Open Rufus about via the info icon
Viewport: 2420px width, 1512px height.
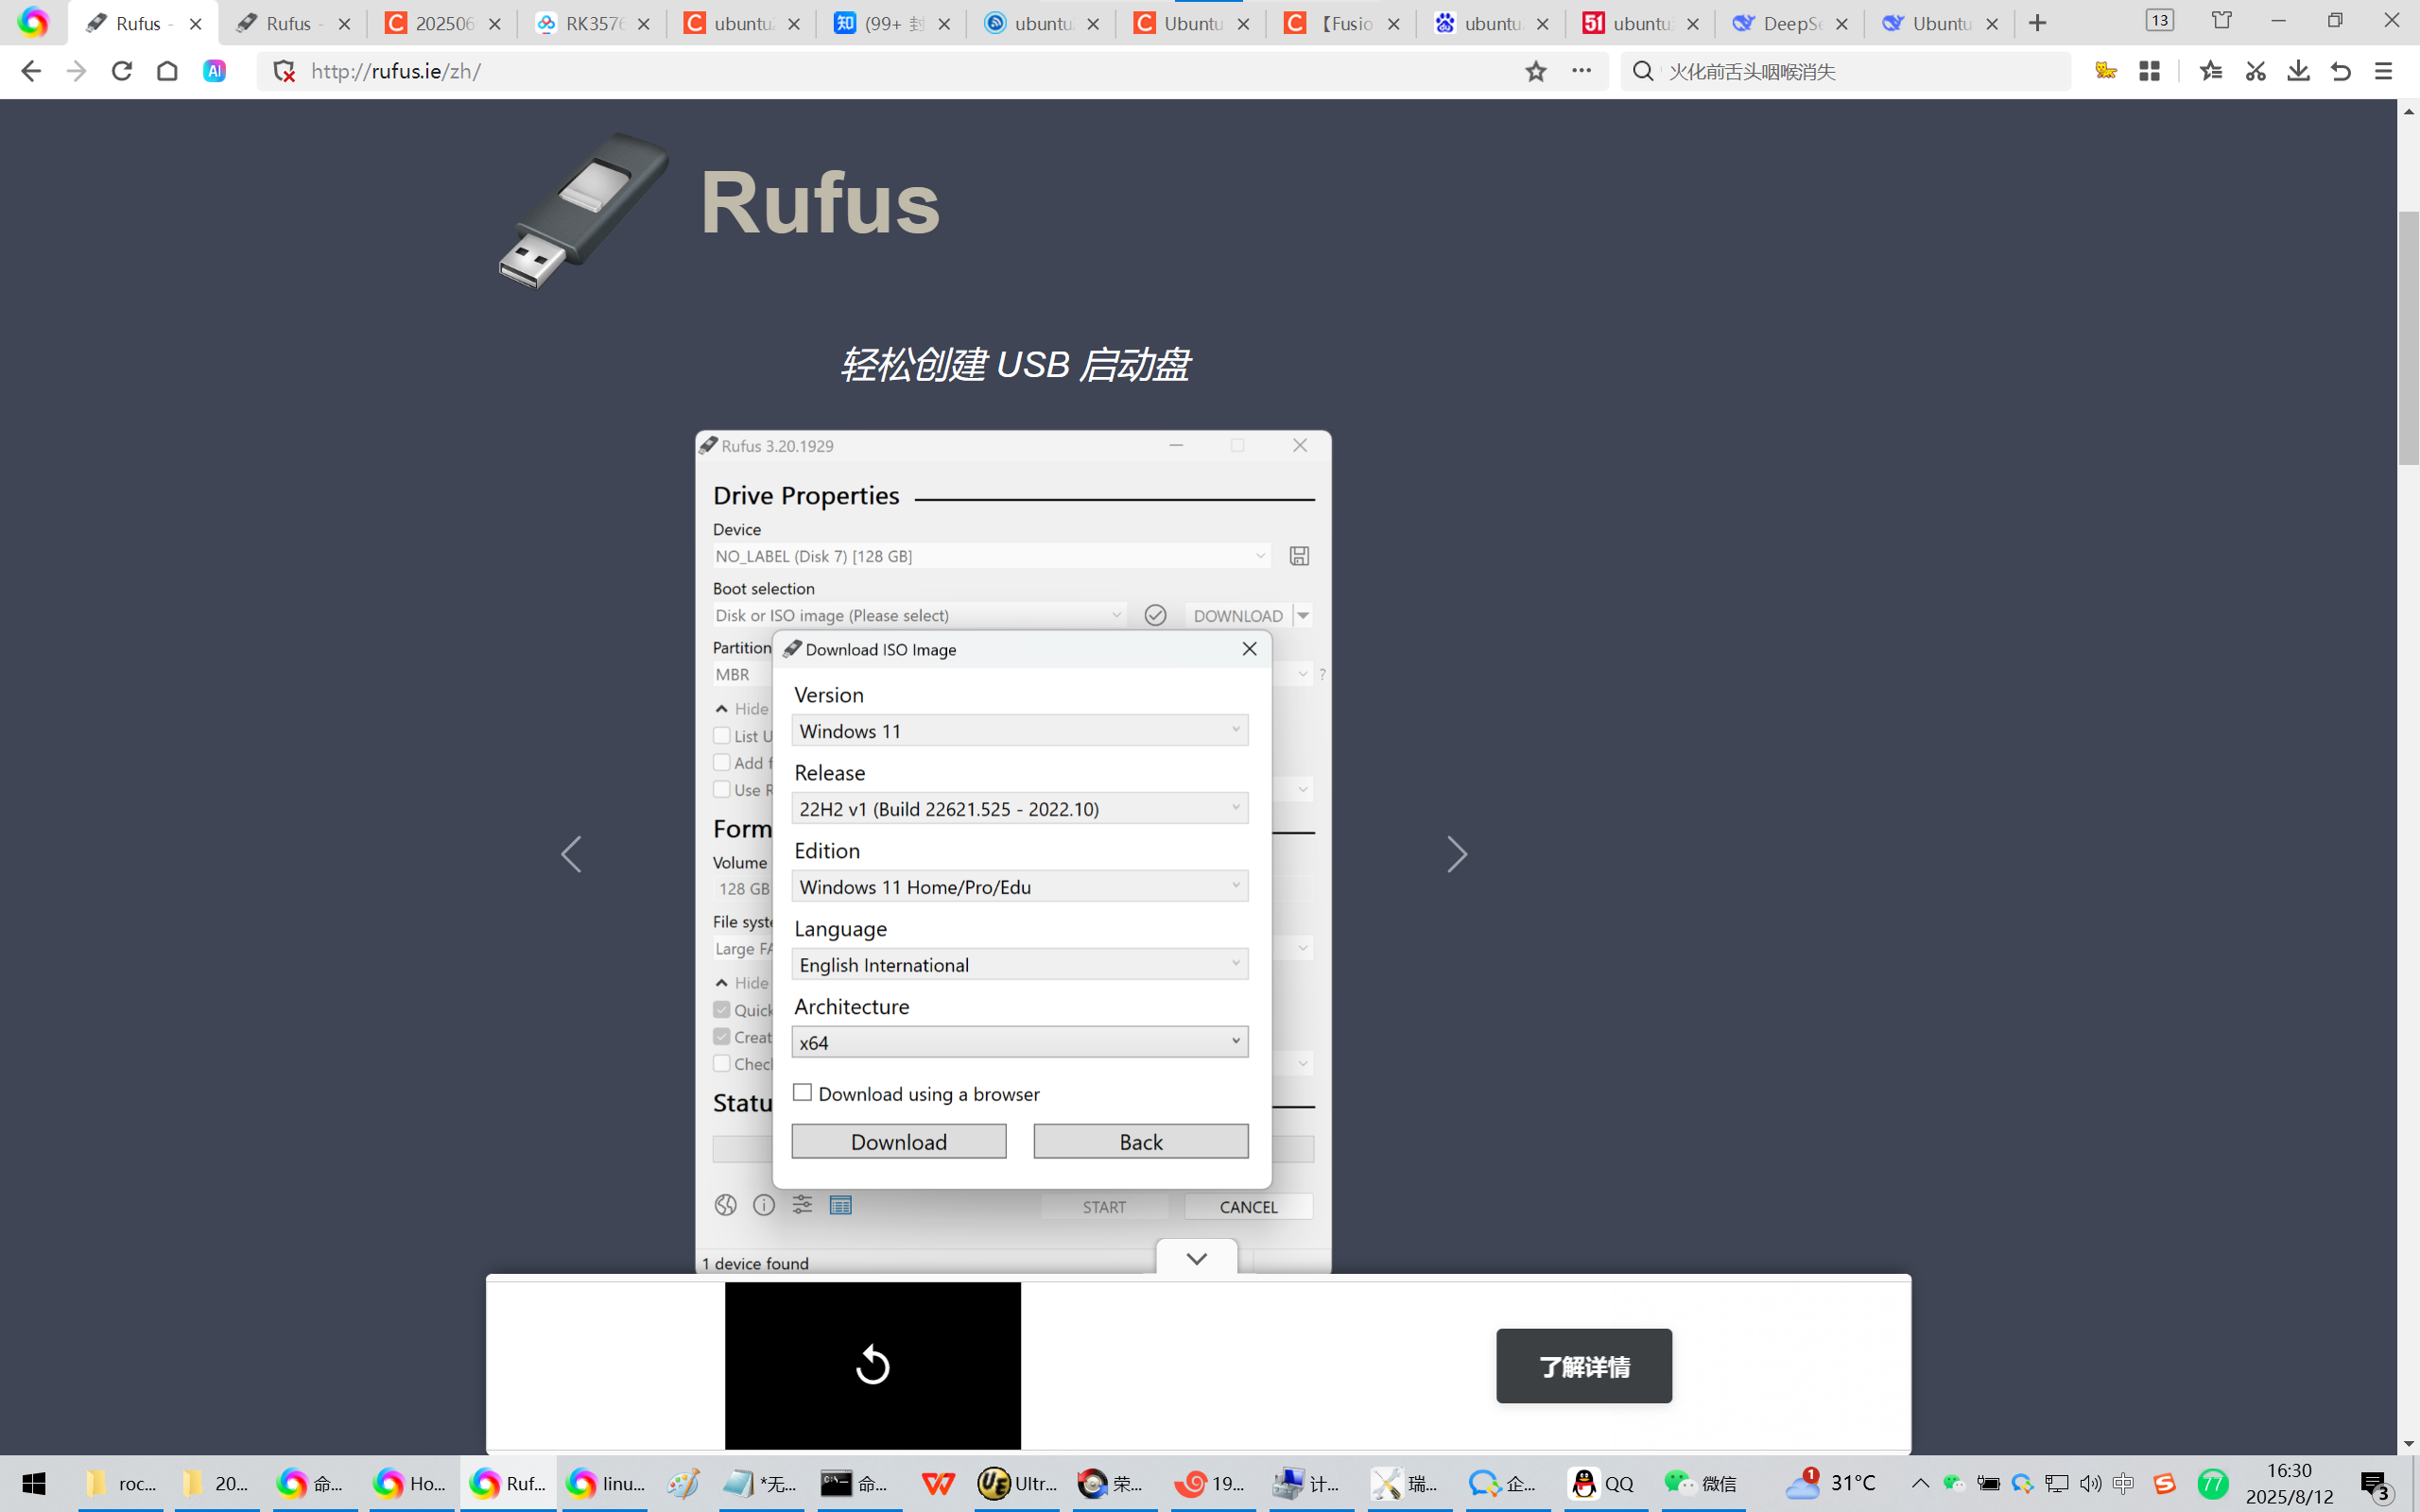pos(764,1205)
